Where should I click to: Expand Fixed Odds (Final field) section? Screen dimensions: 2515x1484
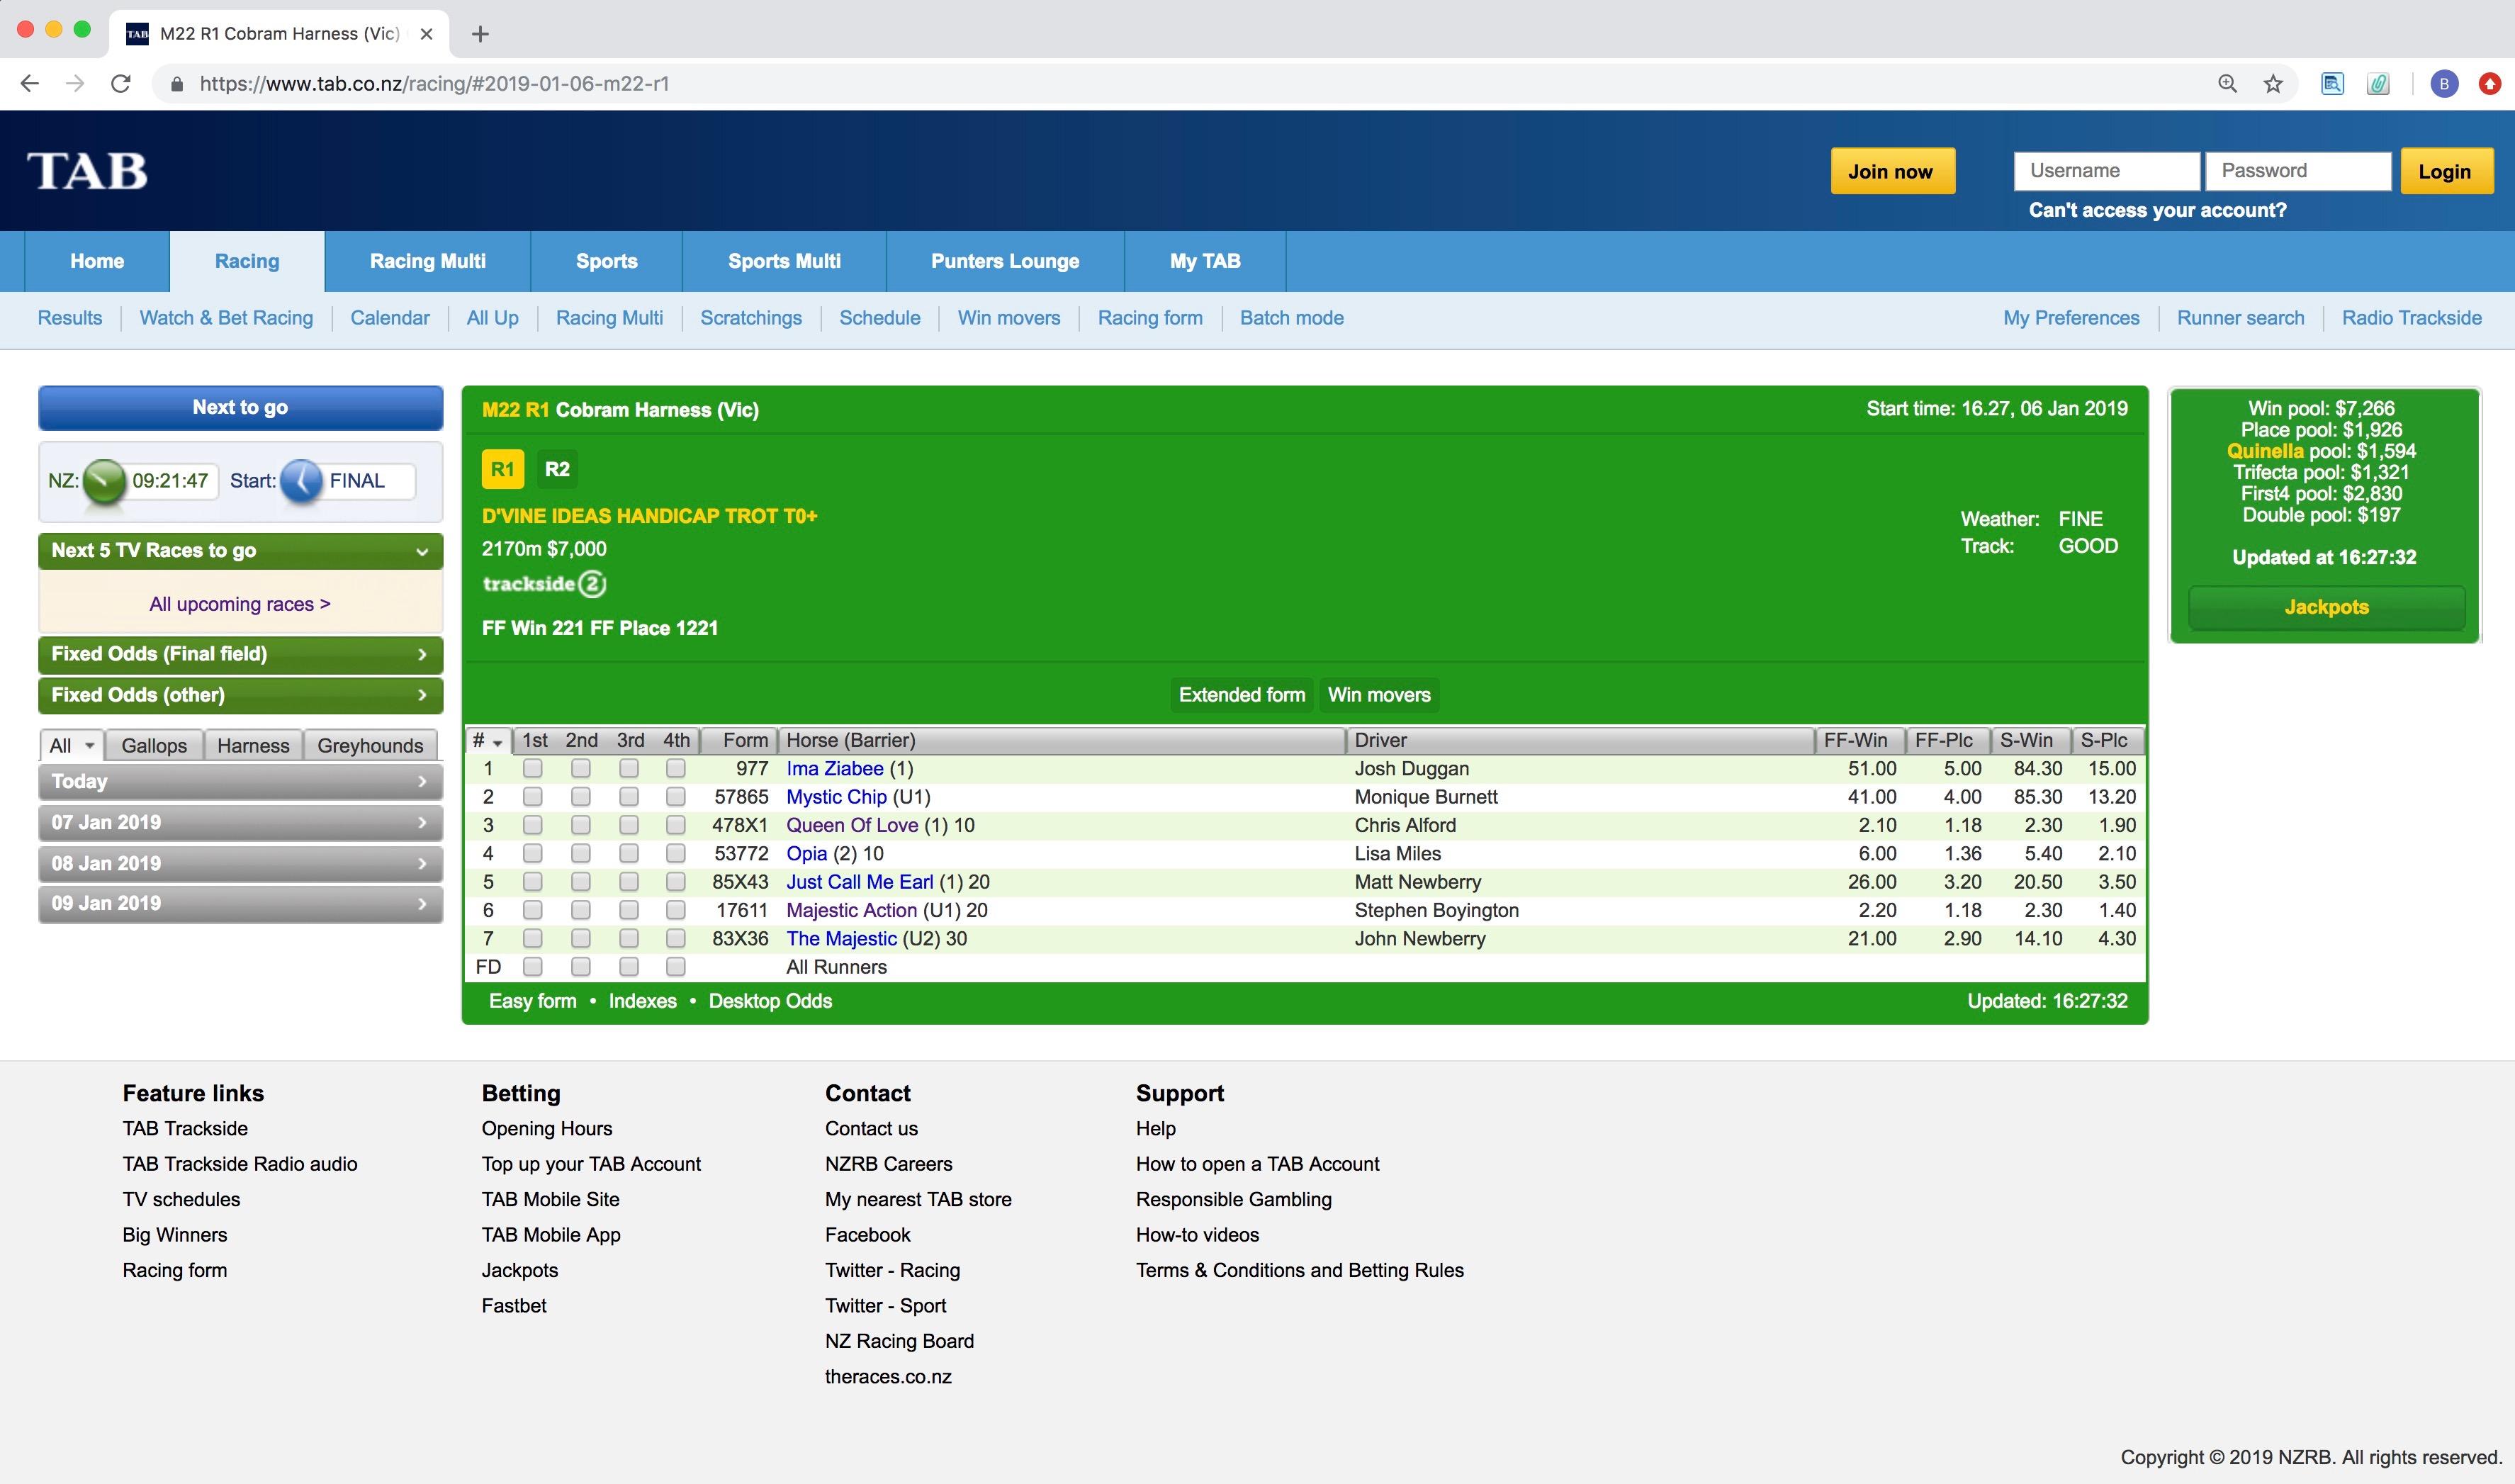(241, 654)
